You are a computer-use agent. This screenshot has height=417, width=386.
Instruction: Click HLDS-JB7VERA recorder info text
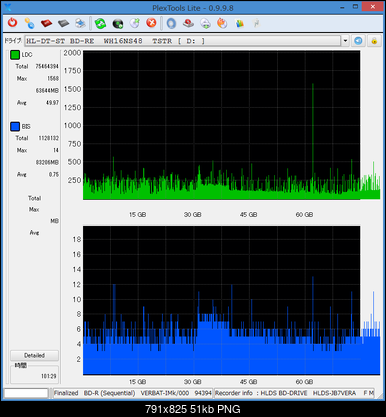click(x=334, y=393)
